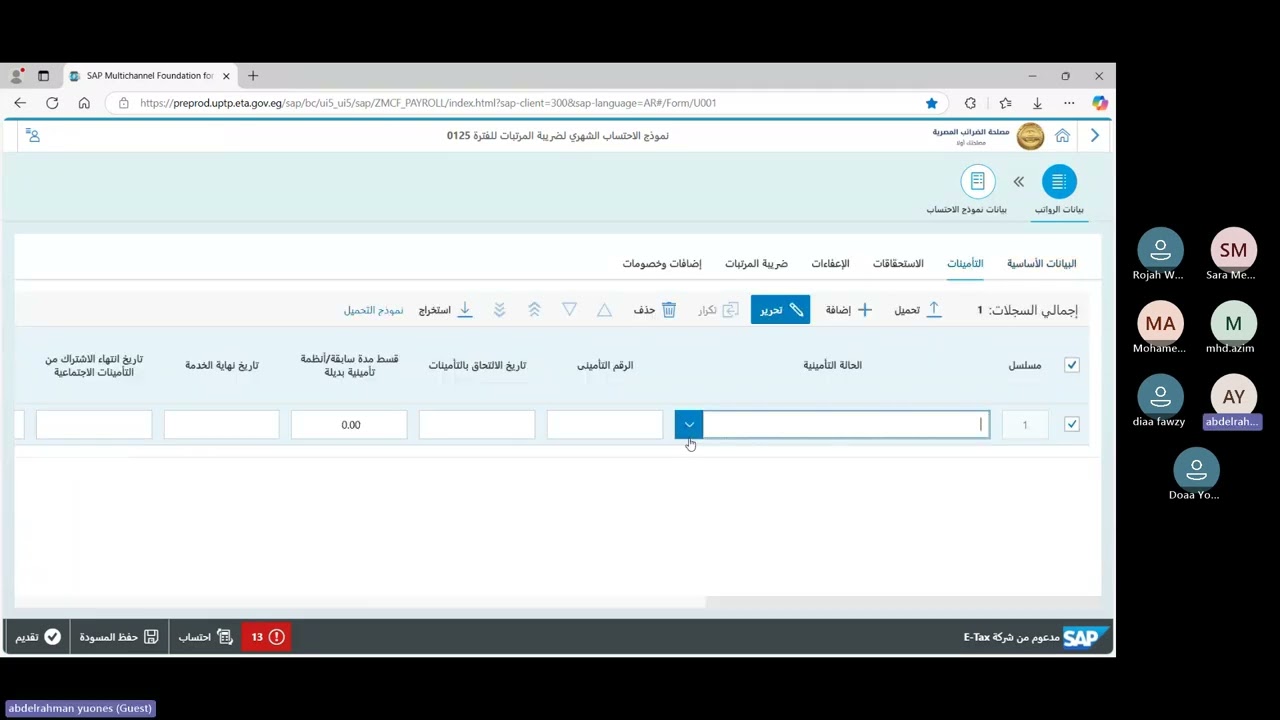Viewport: 1280px width, 720px height.
Task: Select participant AY abdelrahman avatar
Action: point(1233,396)
